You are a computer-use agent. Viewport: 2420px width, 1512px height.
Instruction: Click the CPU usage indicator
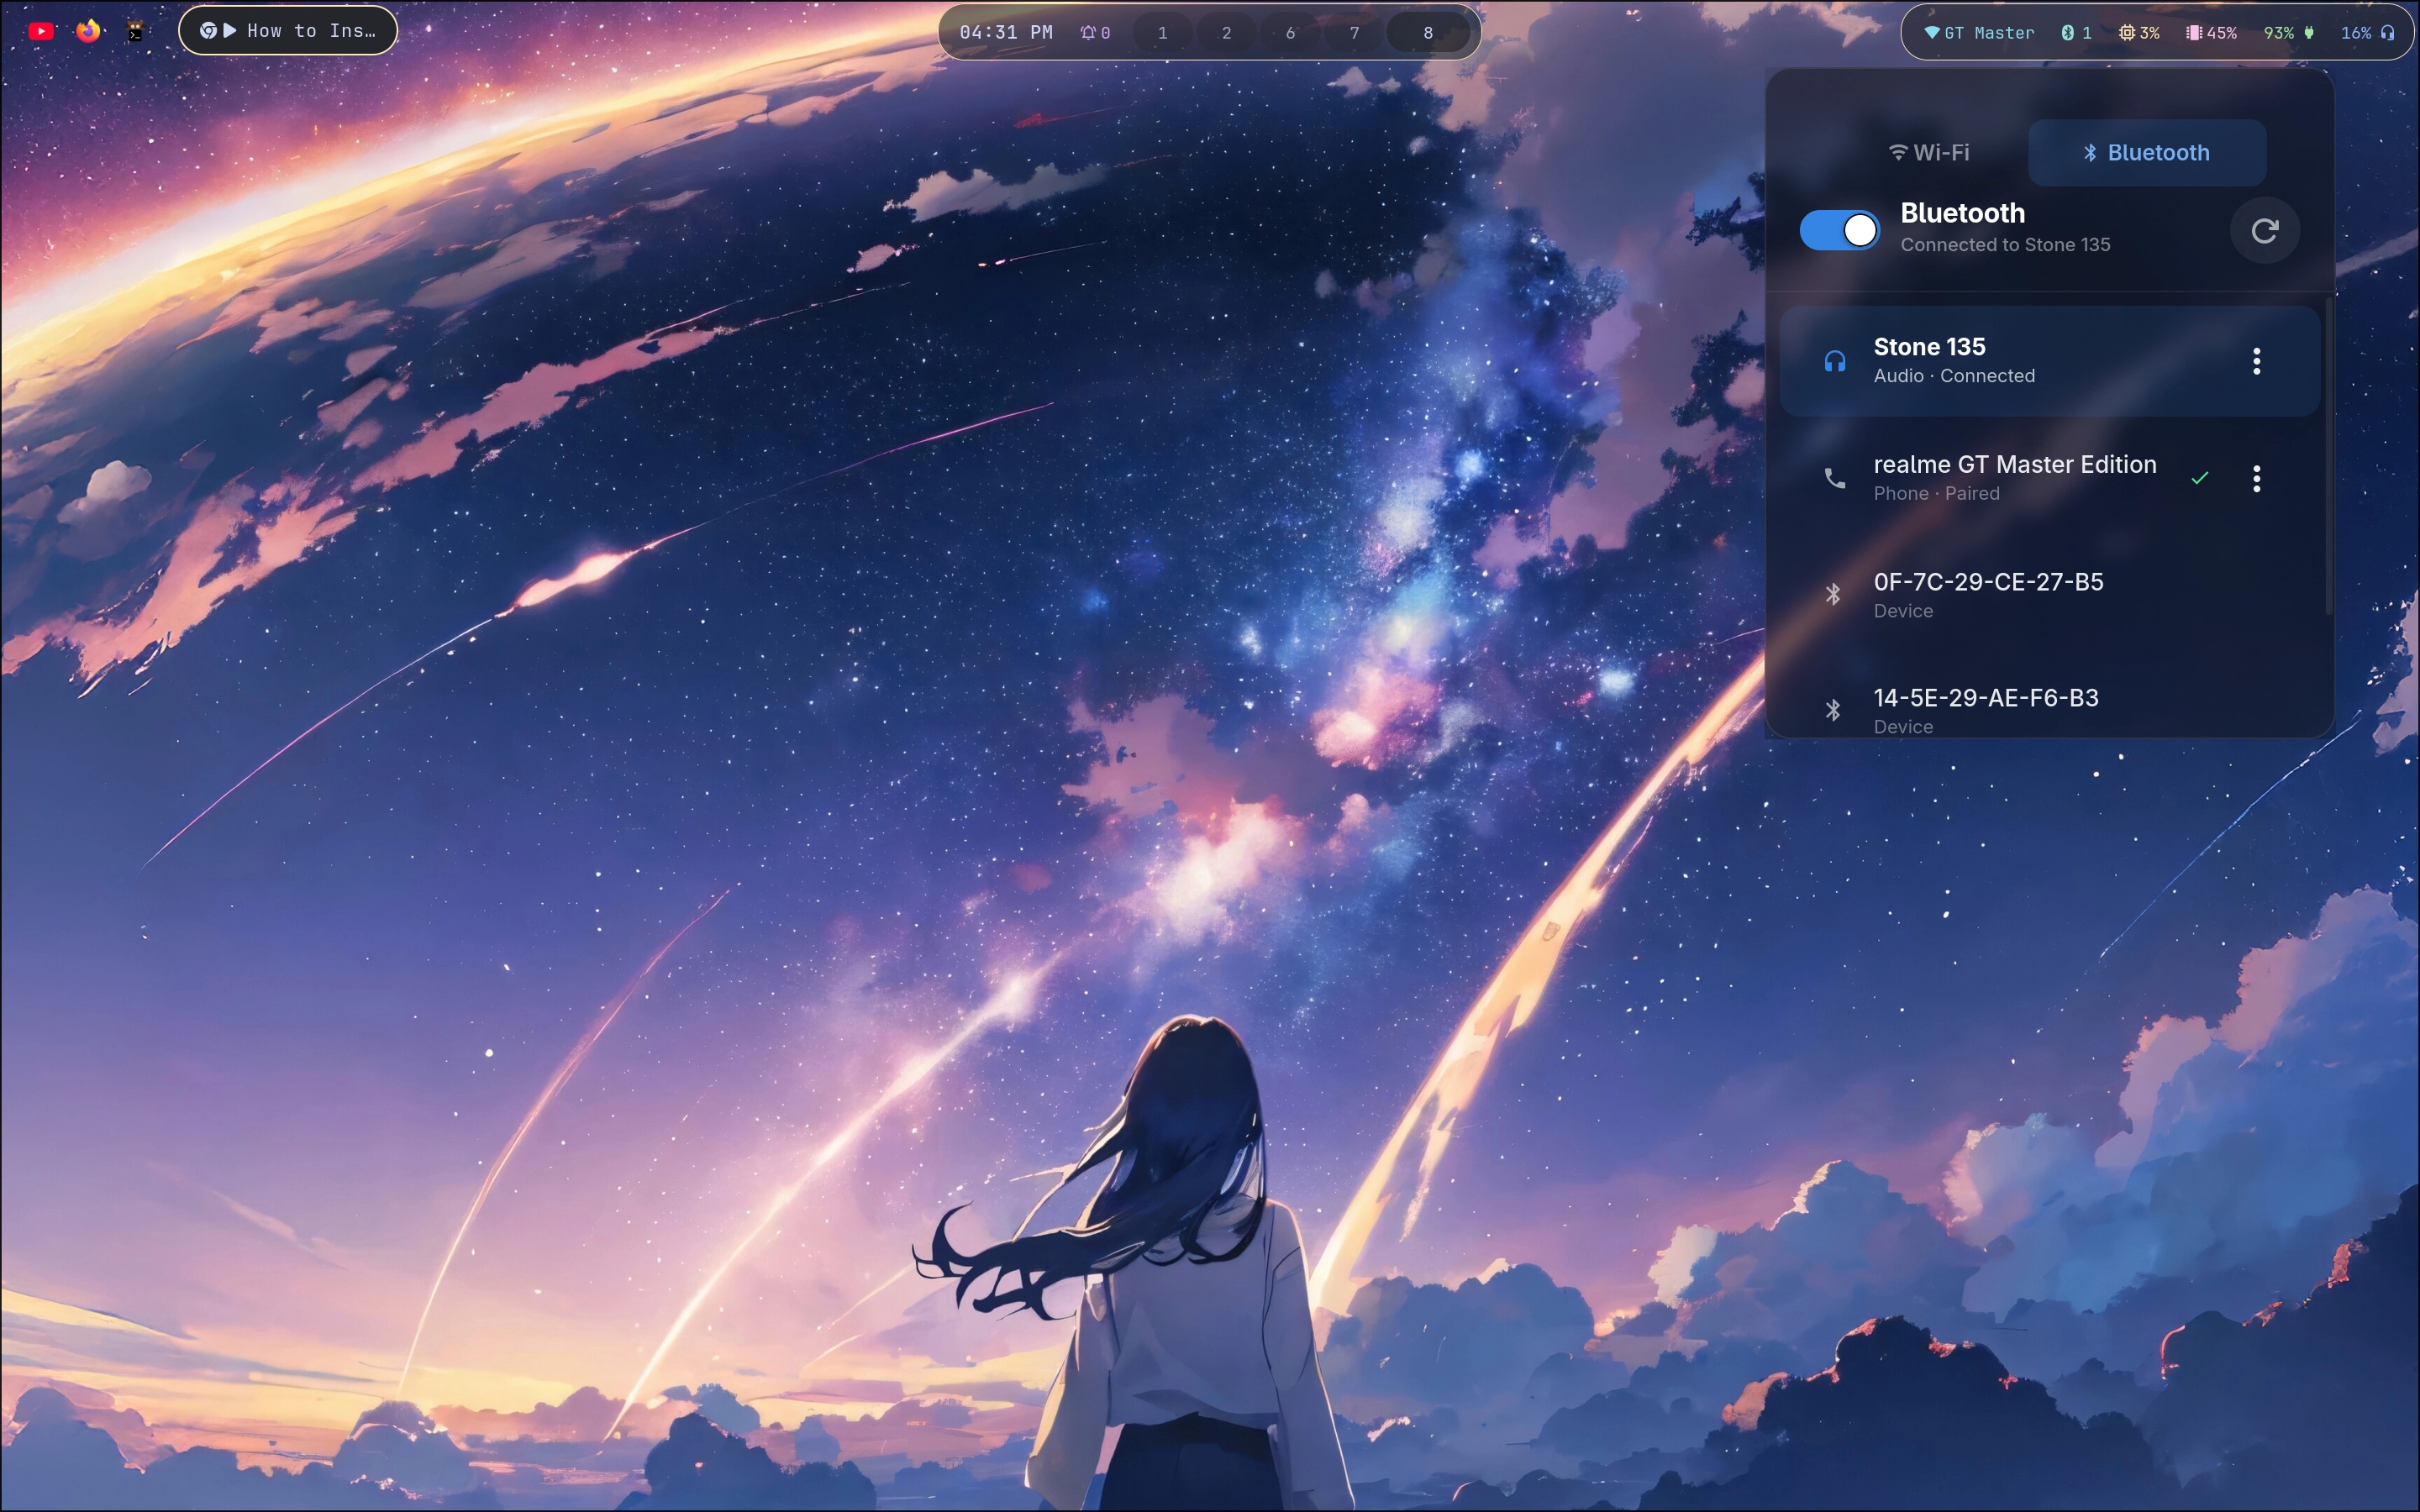[2139, 32]
